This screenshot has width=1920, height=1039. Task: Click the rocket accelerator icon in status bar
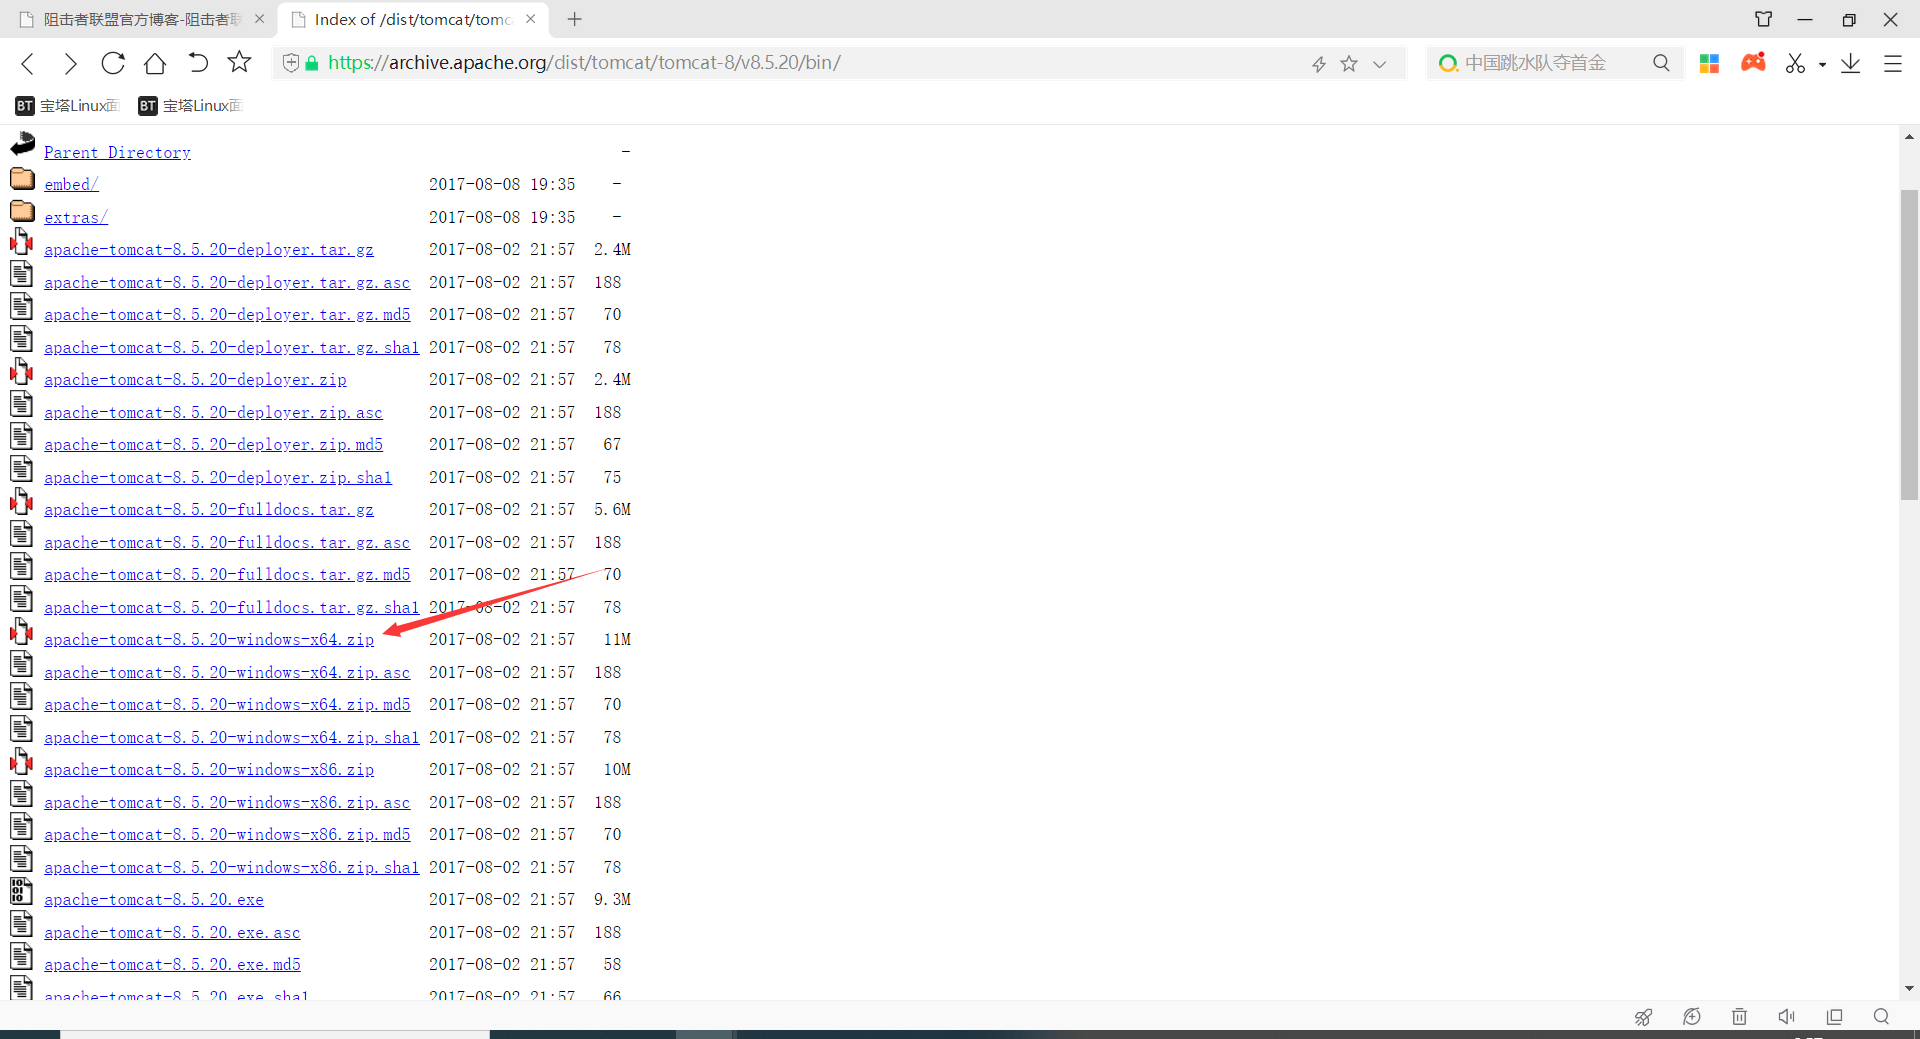[x=1643, y=1017]
